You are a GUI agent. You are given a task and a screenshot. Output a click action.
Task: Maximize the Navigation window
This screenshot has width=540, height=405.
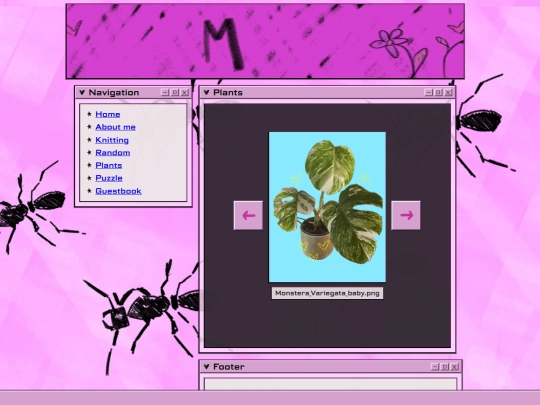(x=175, y=92)
